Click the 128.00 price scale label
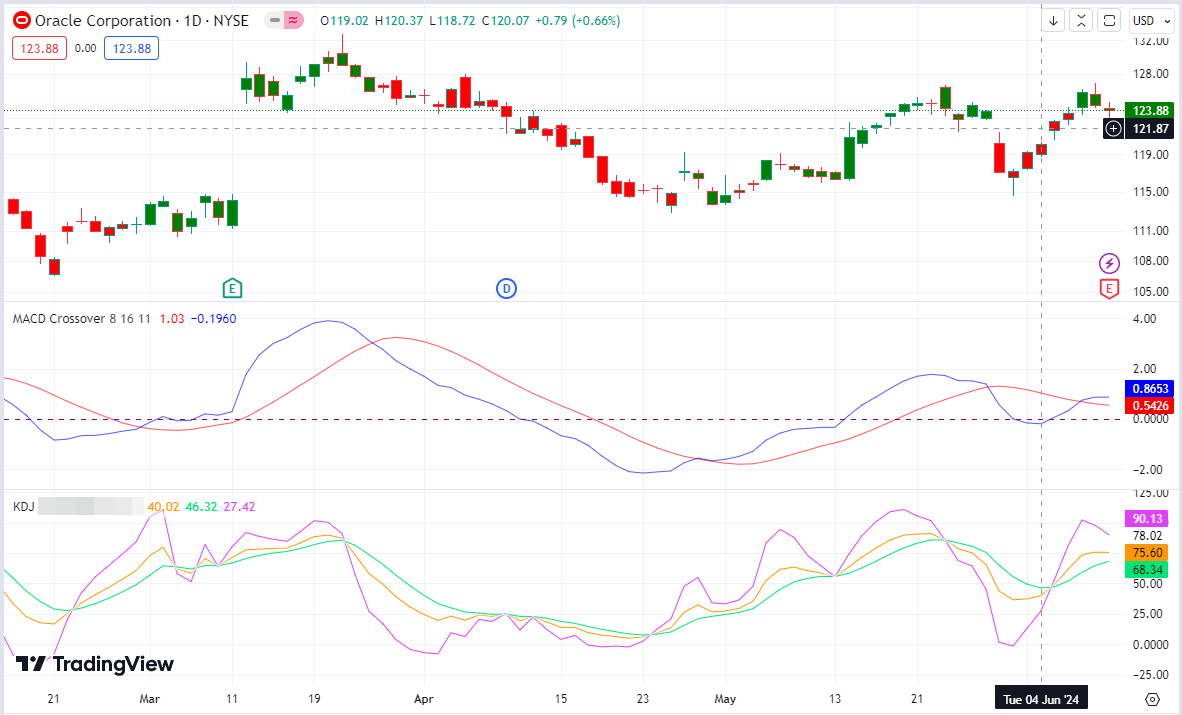This screenshot has width=1182, height=715. pos(1150,74)
